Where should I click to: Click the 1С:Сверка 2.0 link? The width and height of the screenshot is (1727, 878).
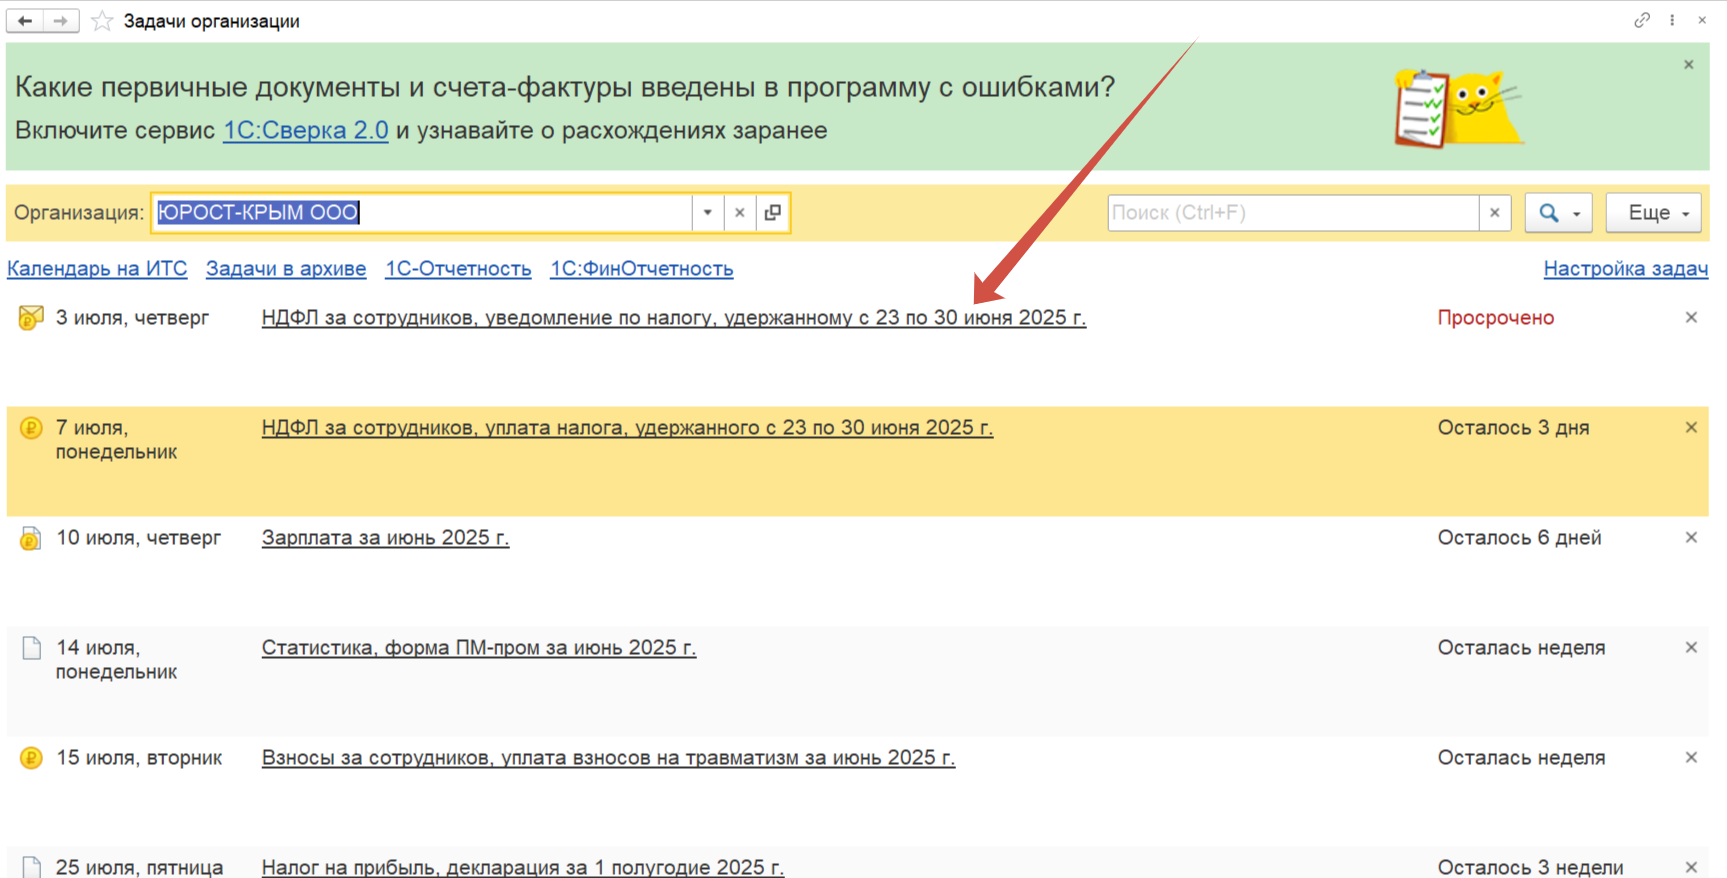(x=305, y=131)
